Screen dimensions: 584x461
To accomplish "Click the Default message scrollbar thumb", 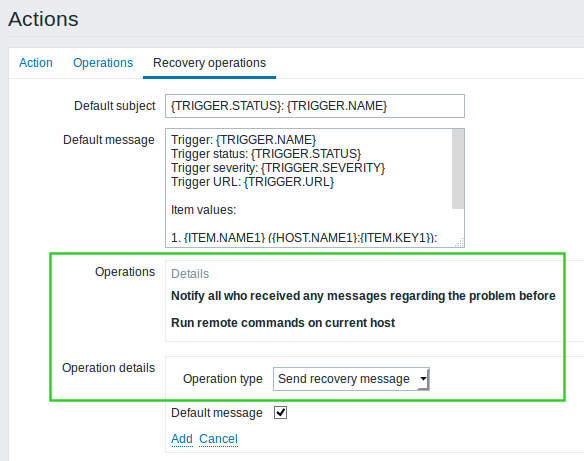I will [x=458, y=169].
